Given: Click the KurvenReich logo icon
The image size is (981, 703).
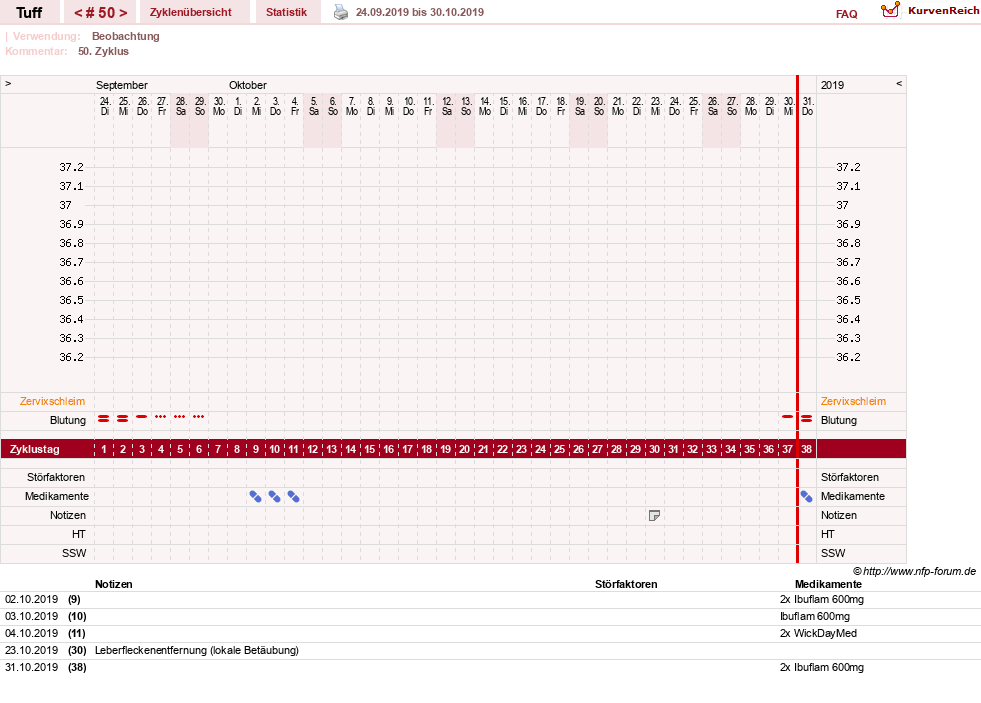Looking at the screenshot, I should pos(890,10).
